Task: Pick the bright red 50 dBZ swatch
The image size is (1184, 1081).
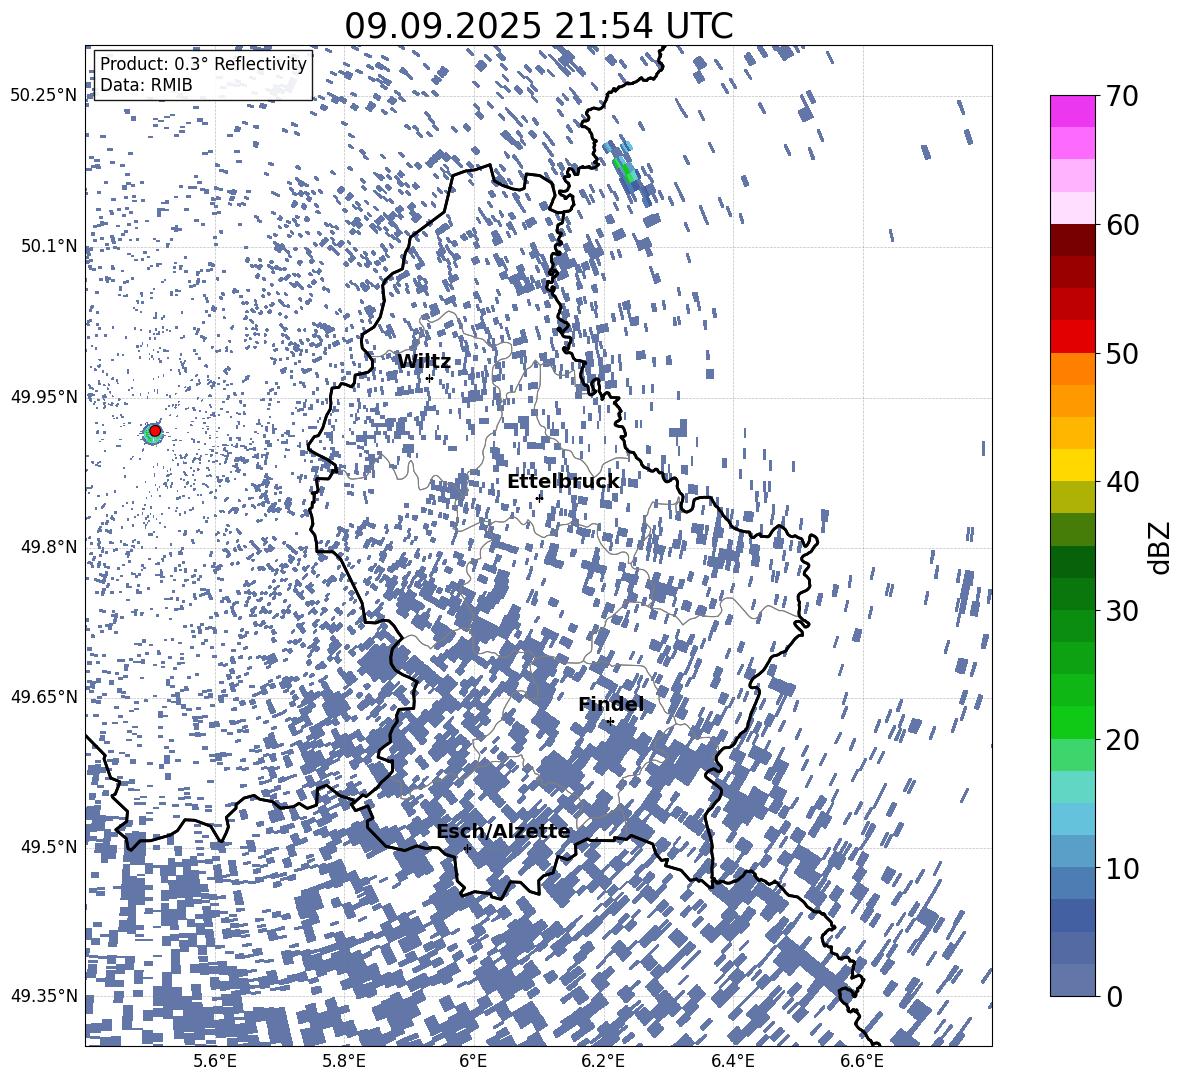Action: click(1072, 337)
